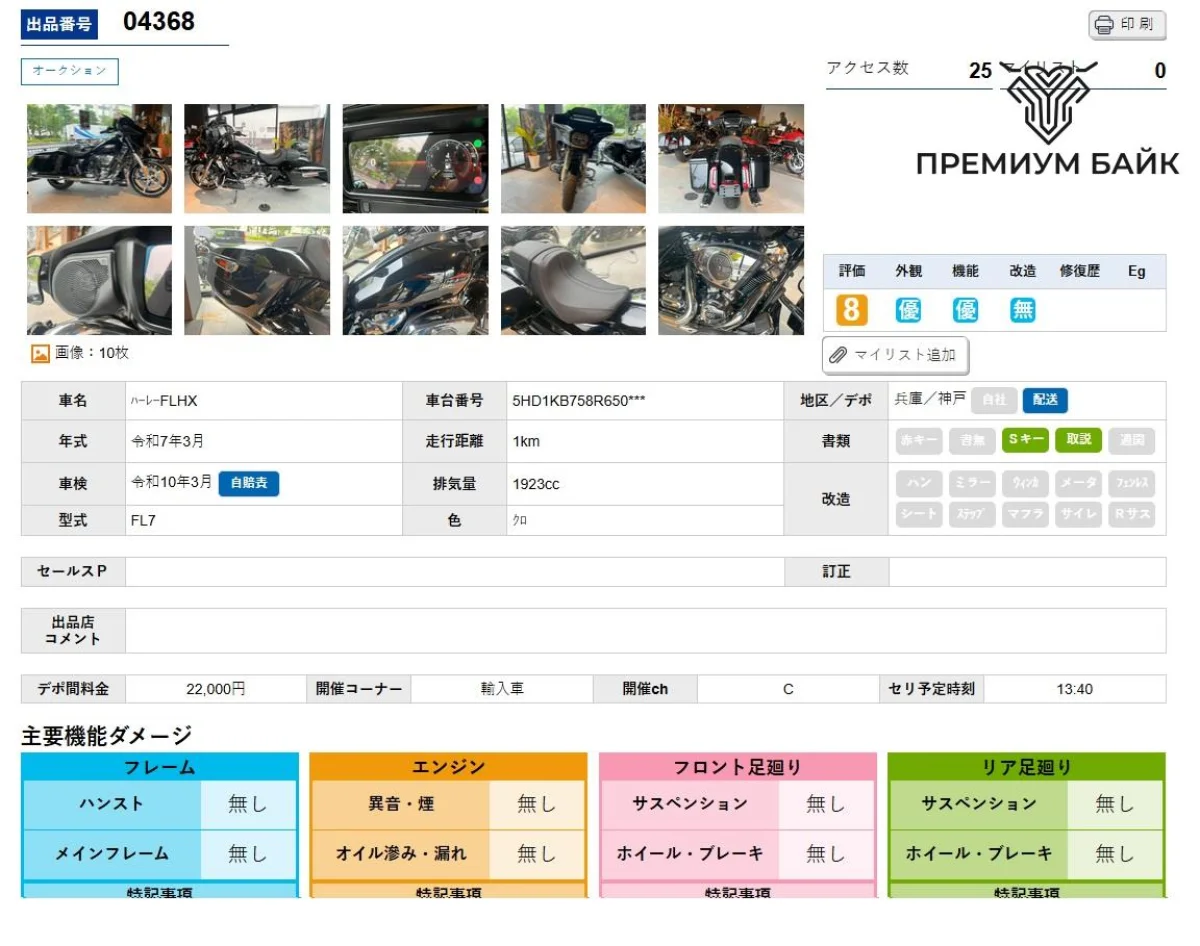Screen dimensions: 1200x946
Task: View the rear saddlebag view photo
Action: click(x=731, y=158)
